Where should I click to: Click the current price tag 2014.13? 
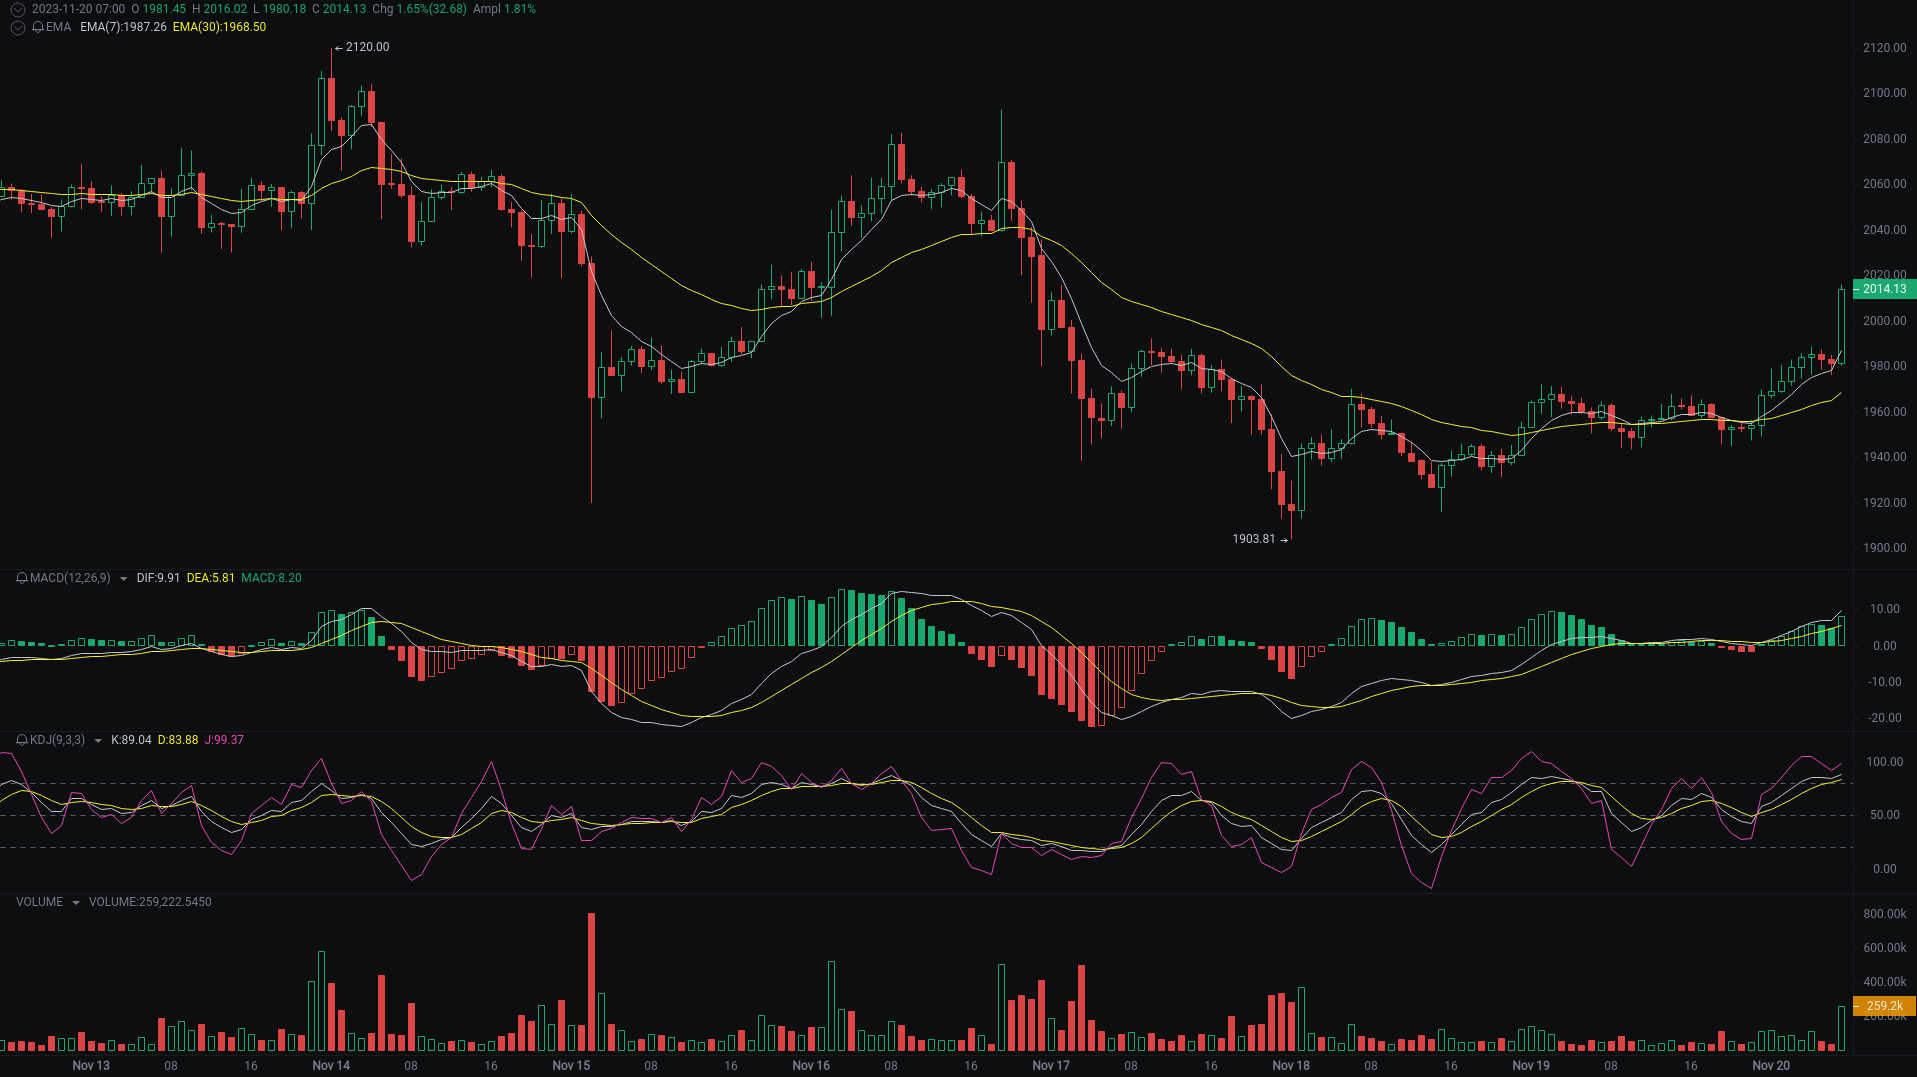(1884, 289)
